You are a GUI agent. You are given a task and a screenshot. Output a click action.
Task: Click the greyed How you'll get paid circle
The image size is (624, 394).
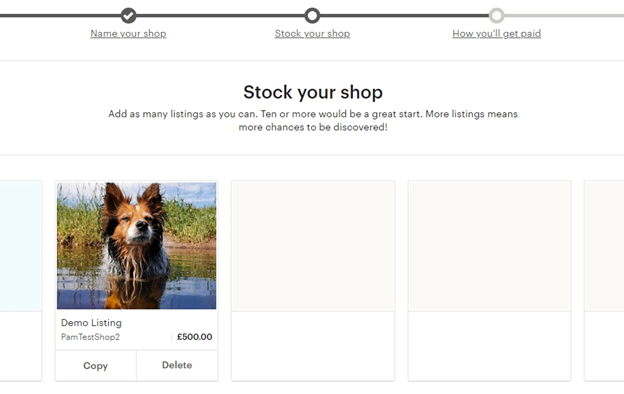click(x=496, y=16)
